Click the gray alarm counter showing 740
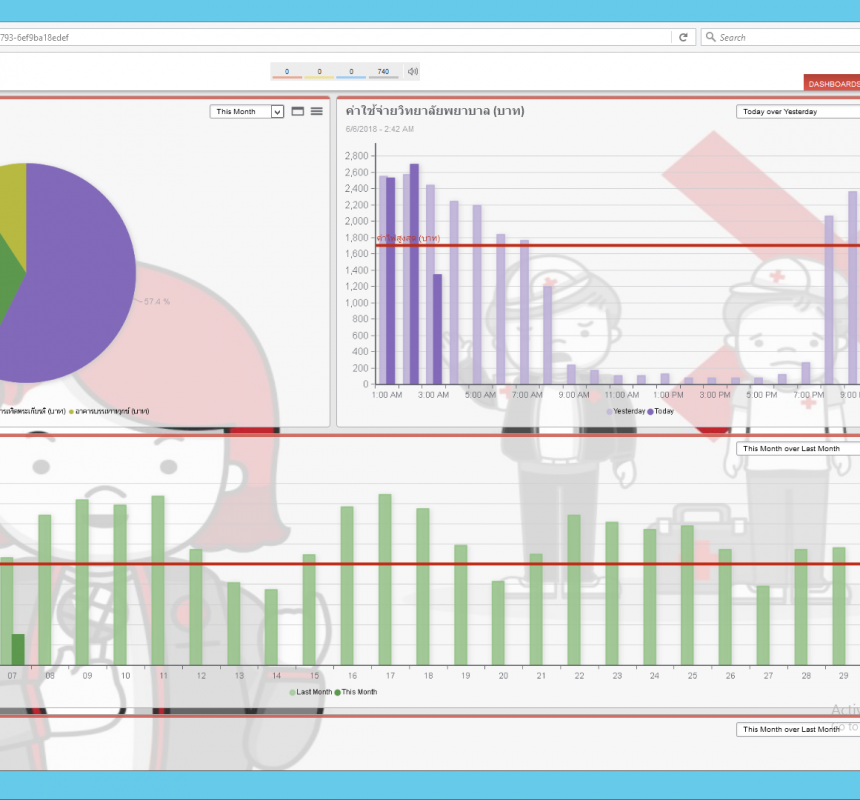The width and height of the screenshot is (860, 800). click(x=383, y=72)
